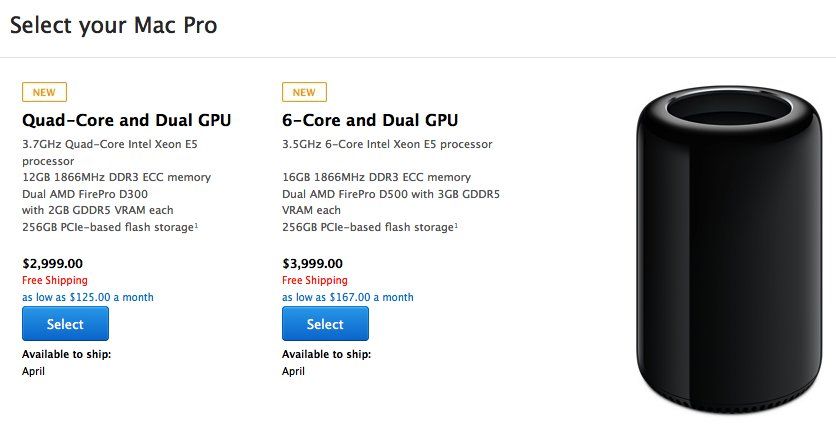Click the $3,999.00 price
This screenshot has height=433, width=836.
(x=315, y=264)
